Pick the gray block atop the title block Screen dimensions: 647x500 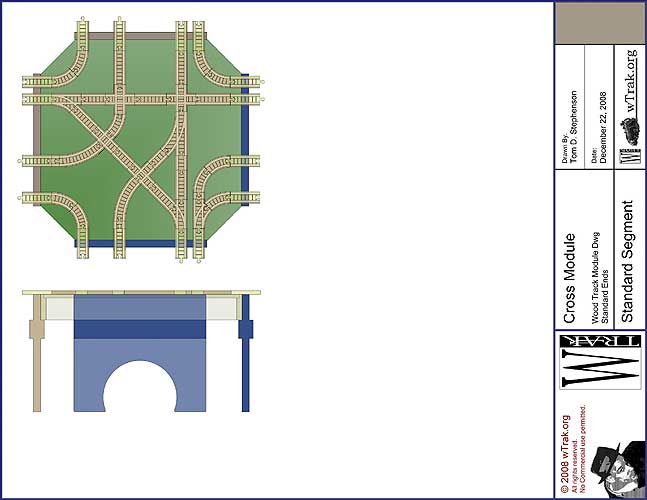coord(600,21)
